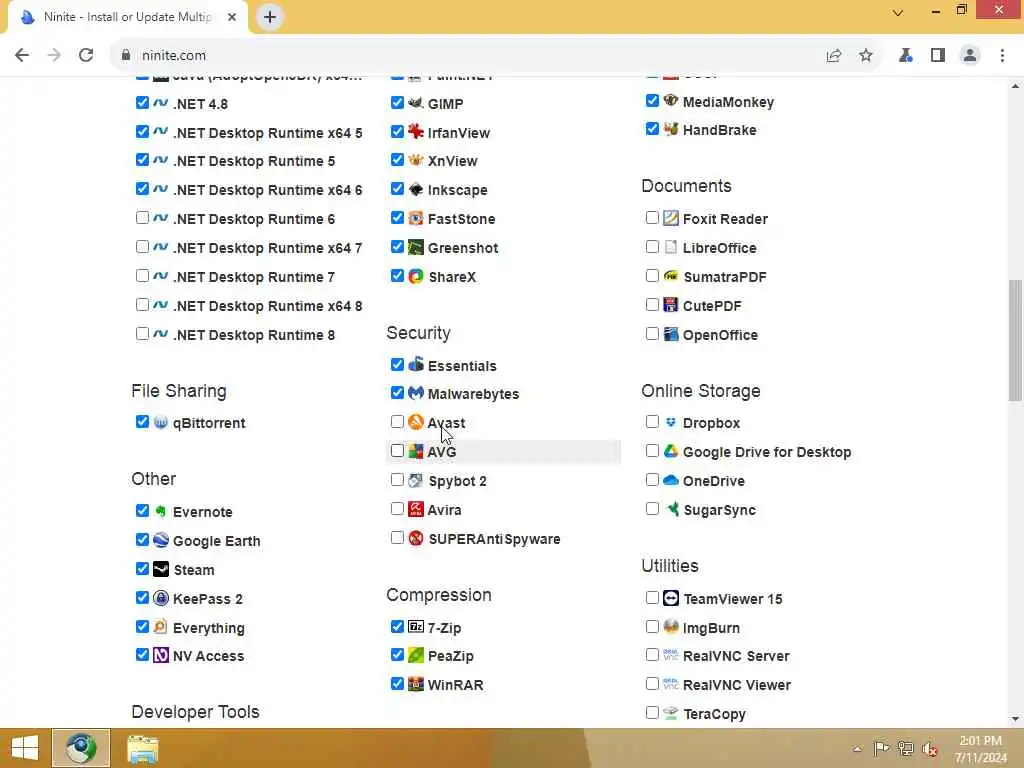1024x768 pixels.
Task: Click the scrollbar down arrow
Action: pos(1015,719)
